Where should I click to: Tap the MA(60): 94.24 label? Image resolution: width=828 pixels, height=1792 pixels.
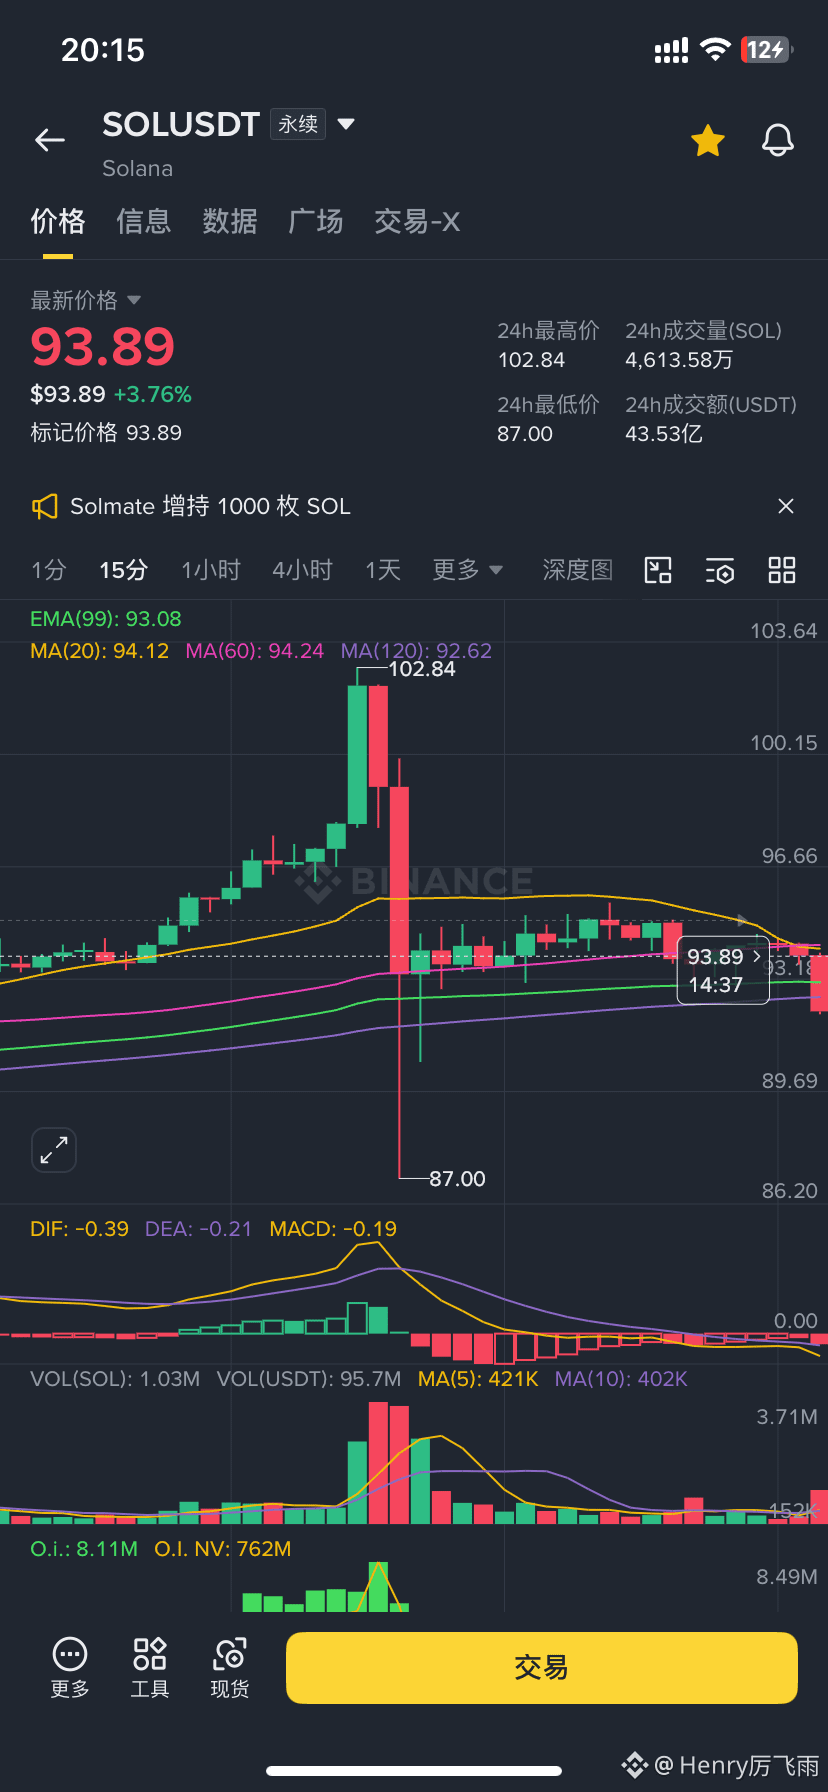click(255, 651)
